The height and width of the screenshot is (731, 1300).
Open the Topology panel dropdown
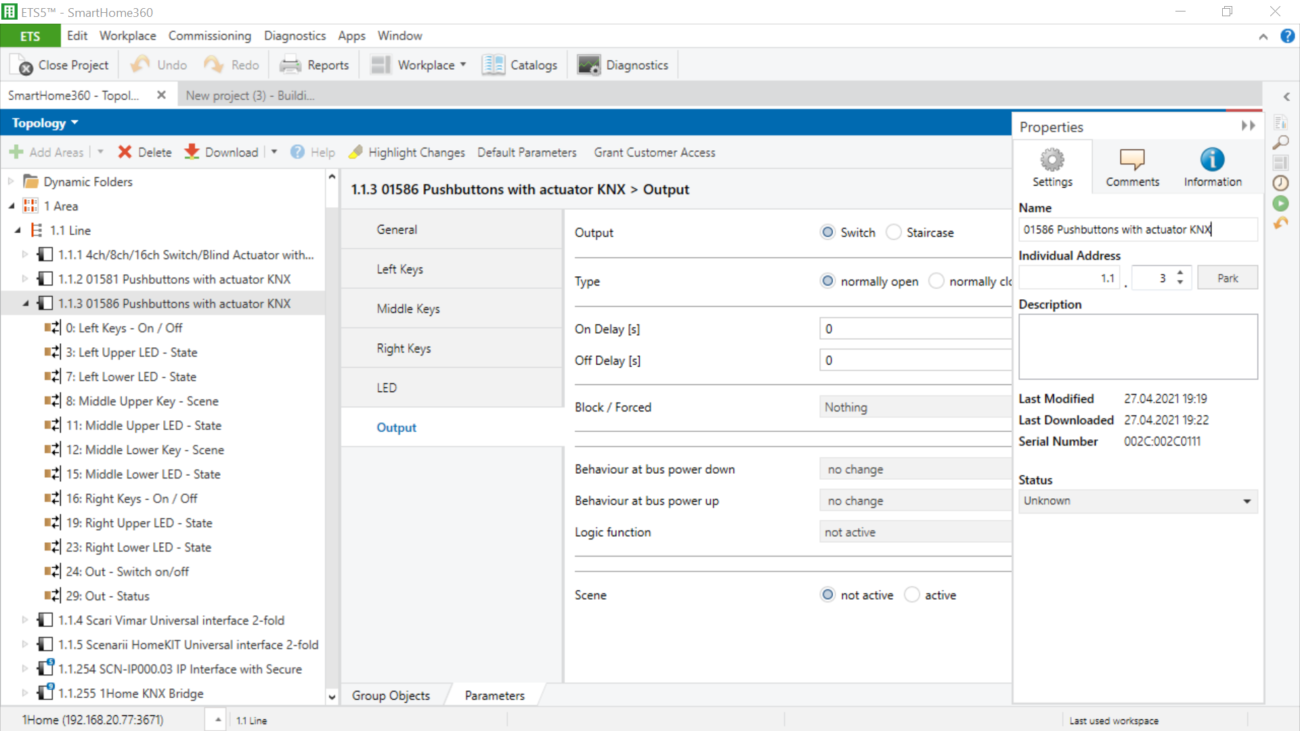pyautogui.click(x=45, y=123)
